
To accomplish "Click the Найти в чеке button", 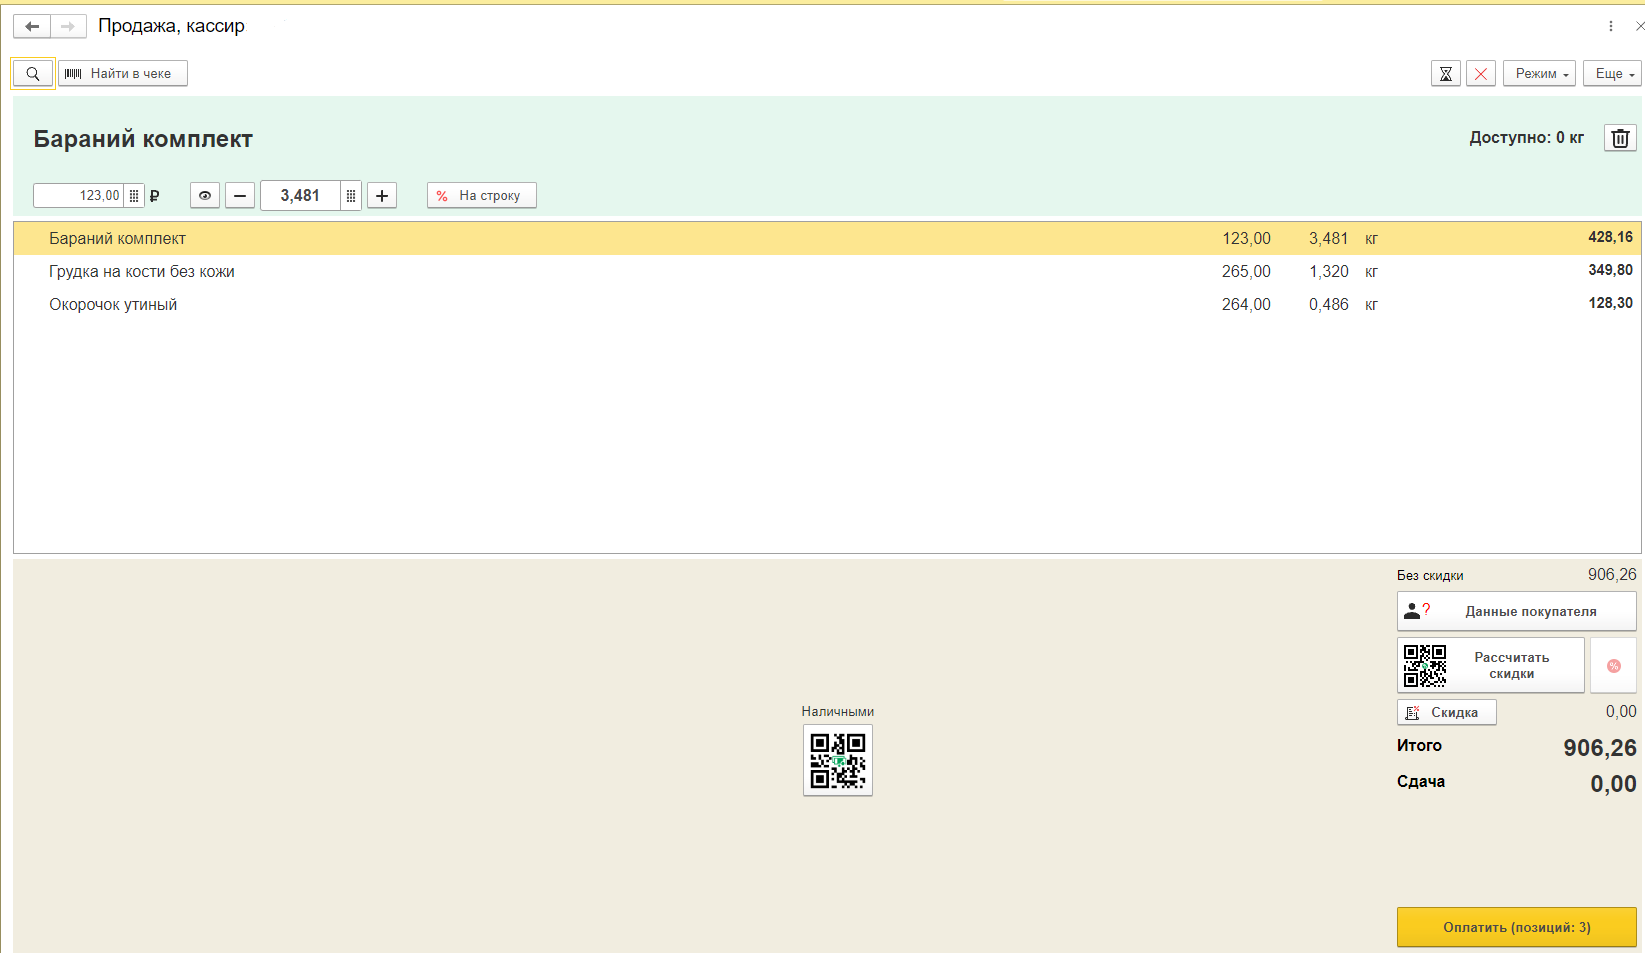I will [x=123, y=74].
